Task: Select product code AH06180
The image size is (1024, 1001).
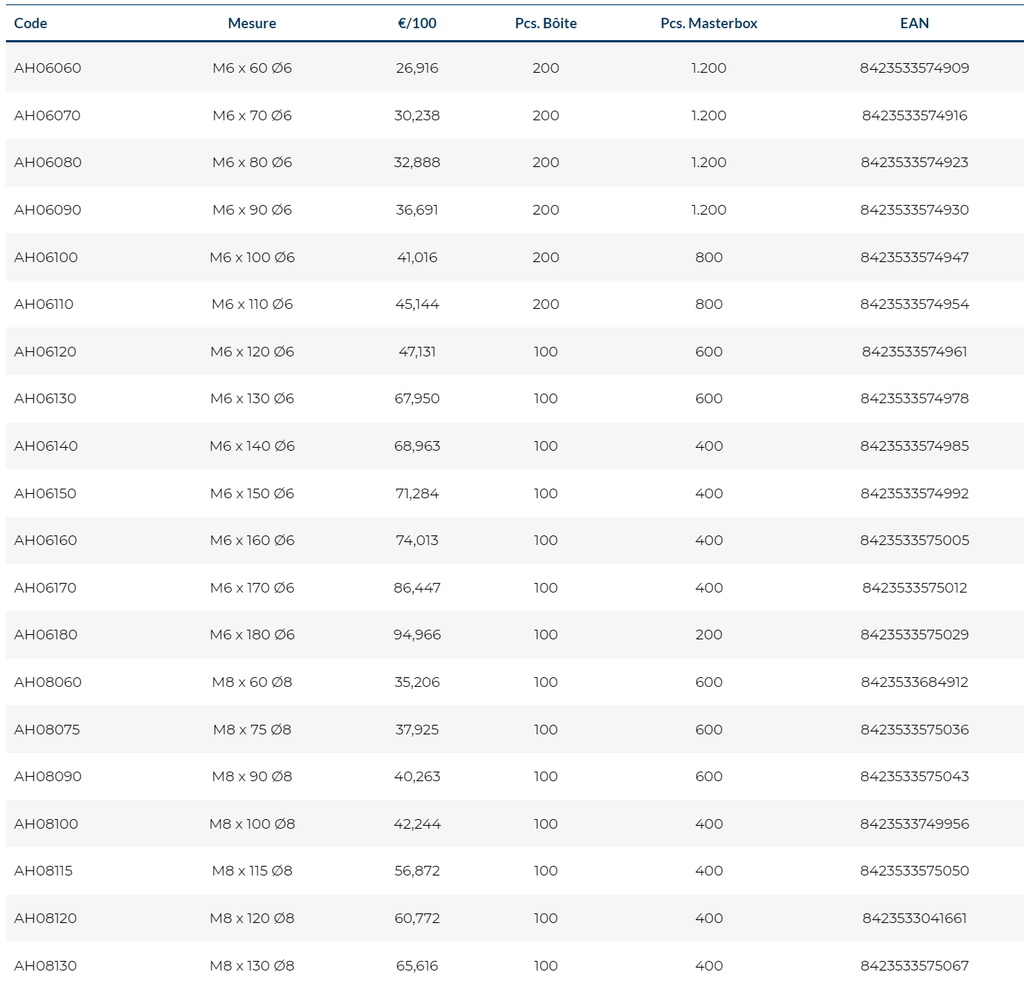Action: coord(46,635)
